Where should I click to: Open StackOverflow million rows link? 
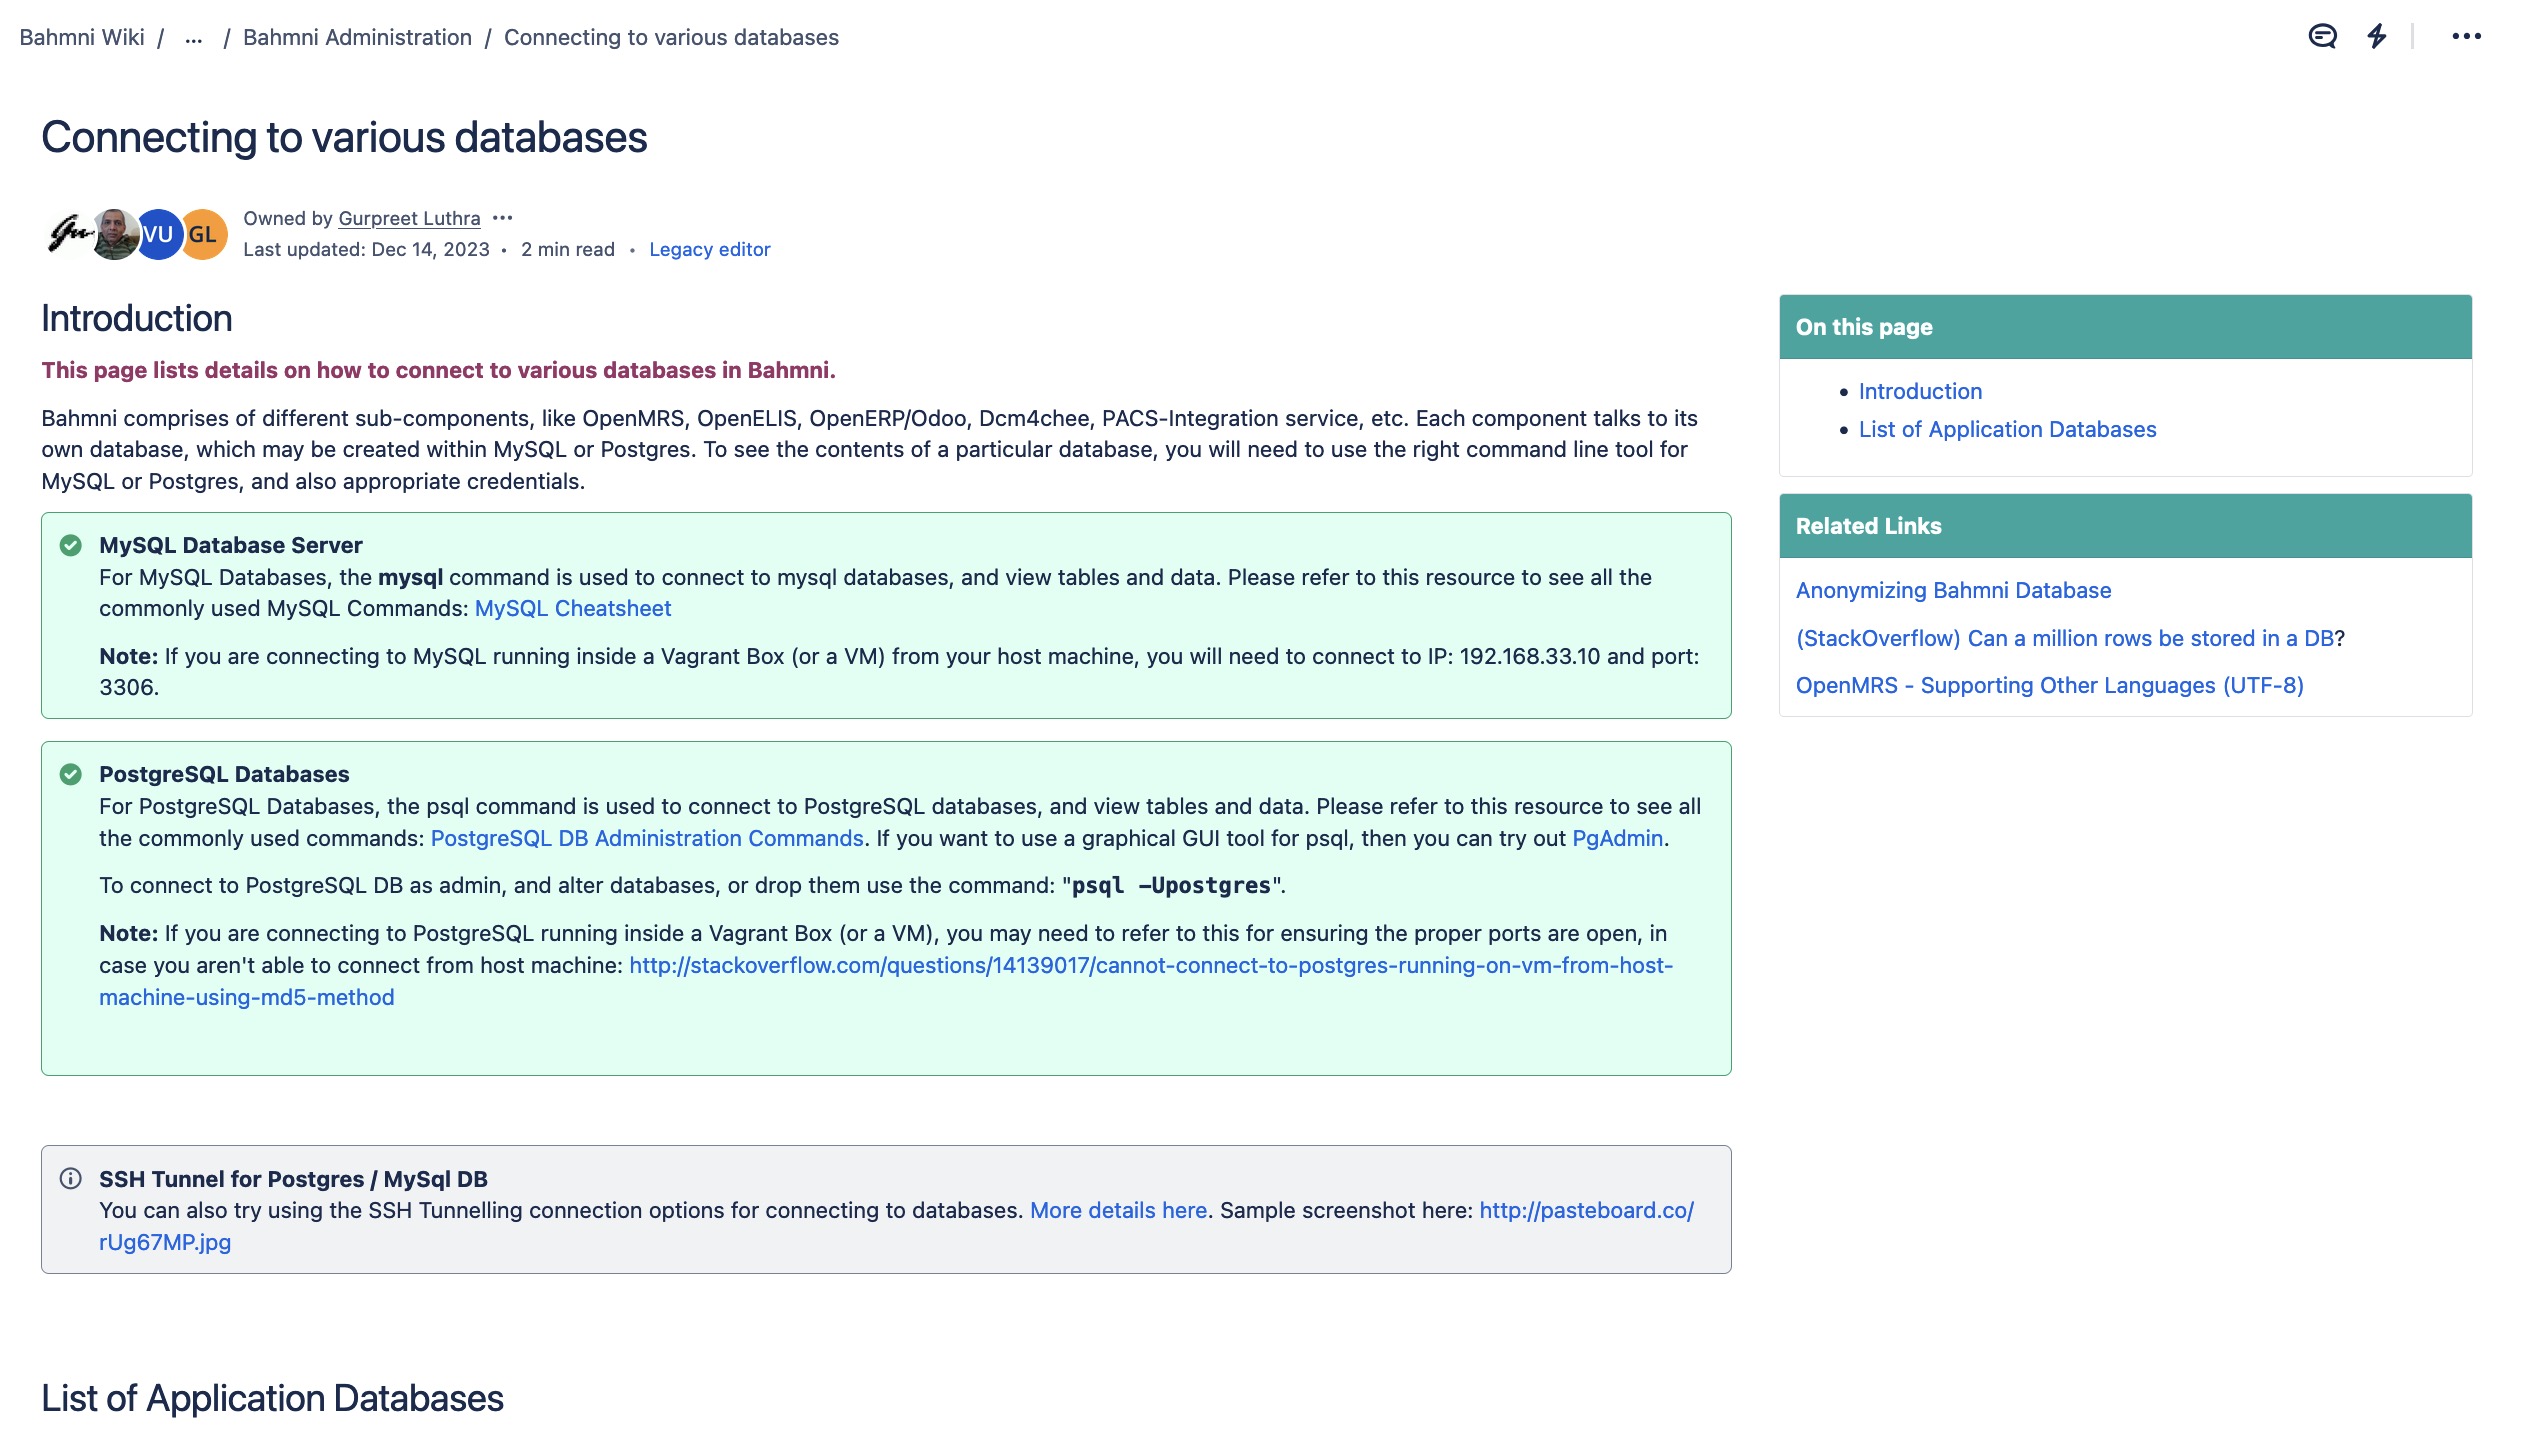click(2064, 638)
